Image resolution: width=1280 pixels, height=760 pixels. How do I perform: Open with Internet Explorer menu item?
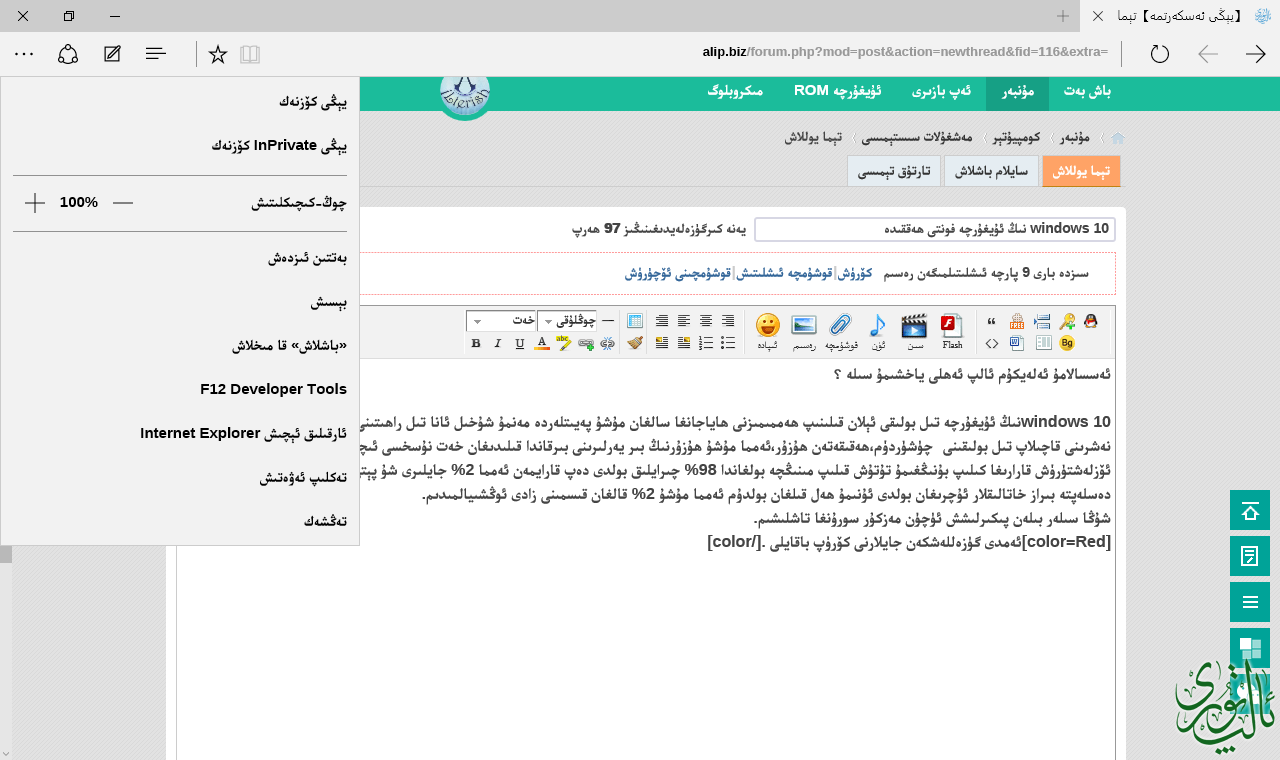(180, 433)
